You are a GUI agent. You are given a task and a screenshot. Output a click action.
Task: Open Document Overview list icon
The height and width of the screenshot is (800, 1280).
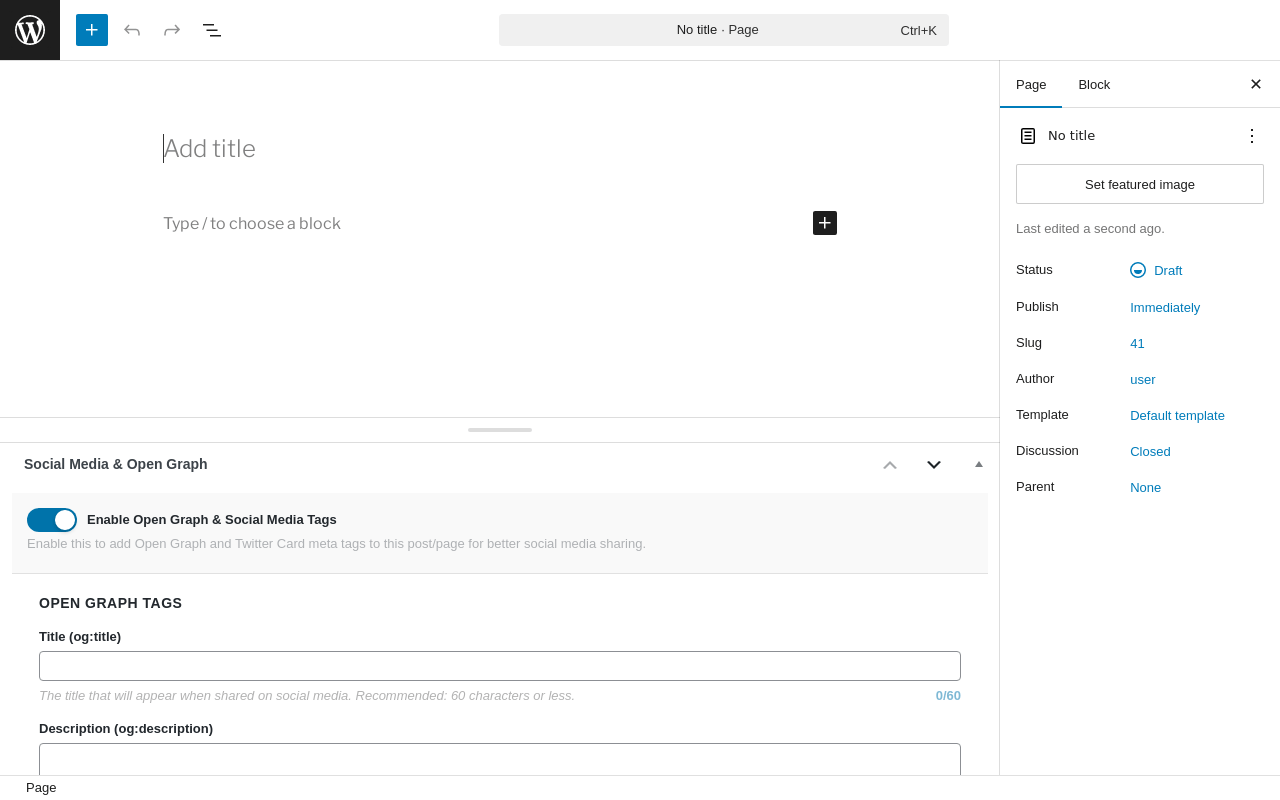212,30
